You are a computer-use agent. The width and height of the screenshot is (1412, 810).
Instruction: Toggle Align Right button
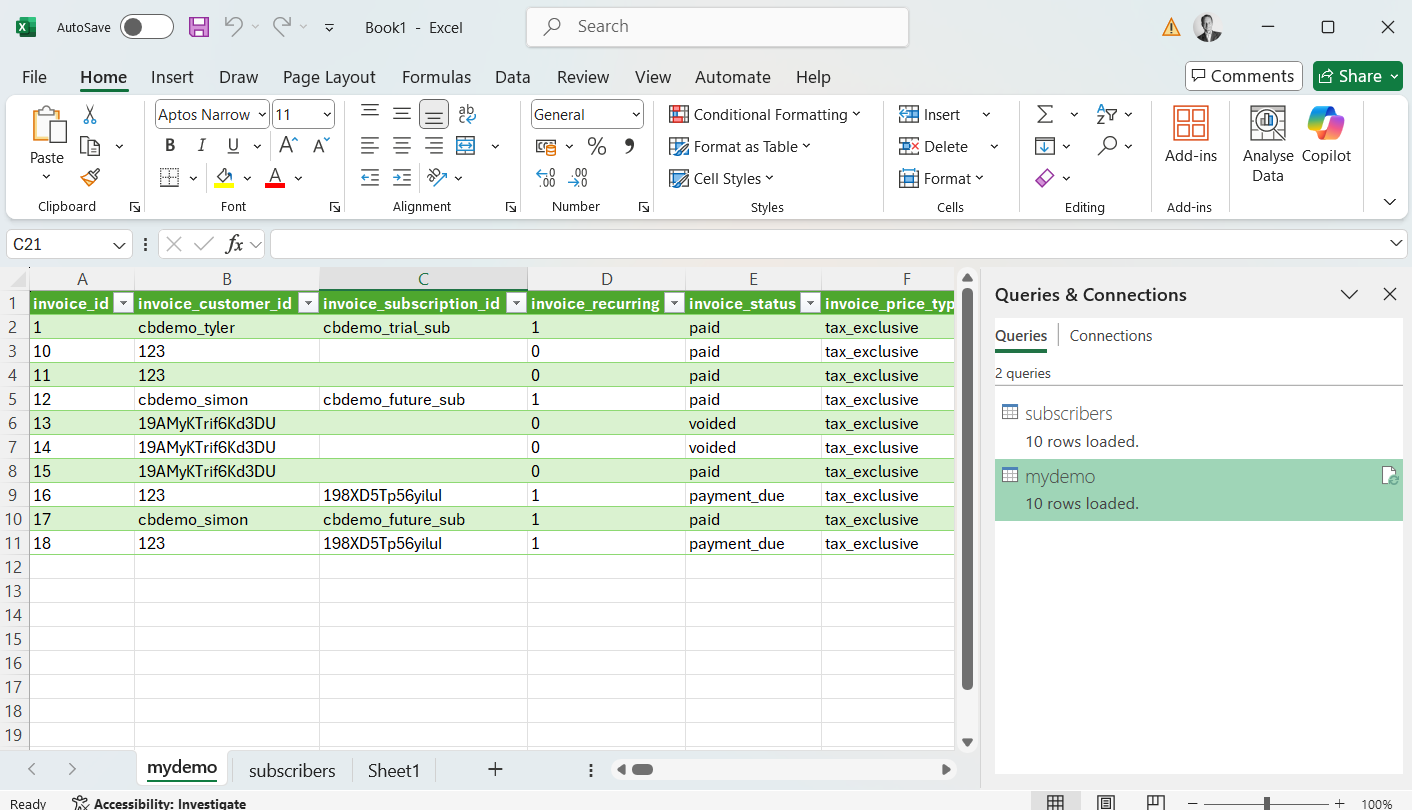click(434, 146)
